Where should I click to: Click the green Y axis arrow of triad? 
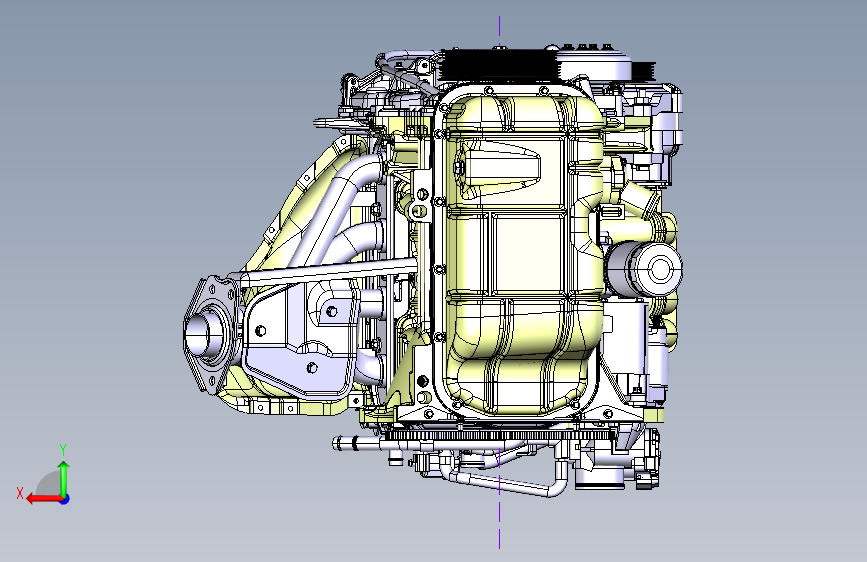(64, 479)
